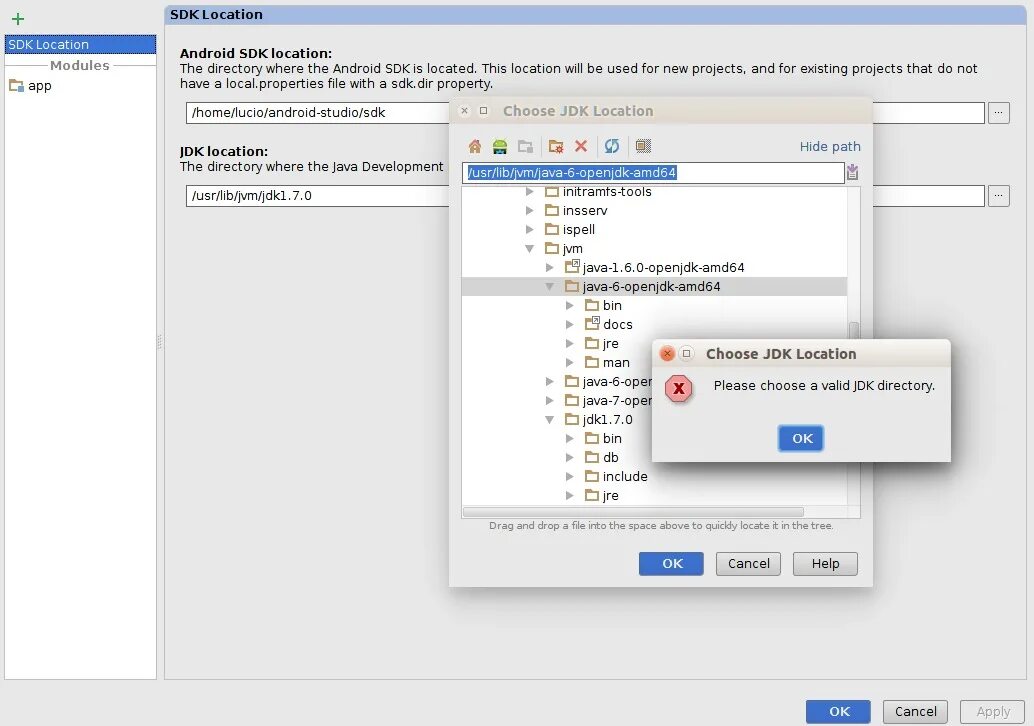The height and width of the screenshot is (726, 1034).
Task: Click the path field with /usr/lib/jvm/java-6-openjdk-amd64
Action: click(653, 173)
